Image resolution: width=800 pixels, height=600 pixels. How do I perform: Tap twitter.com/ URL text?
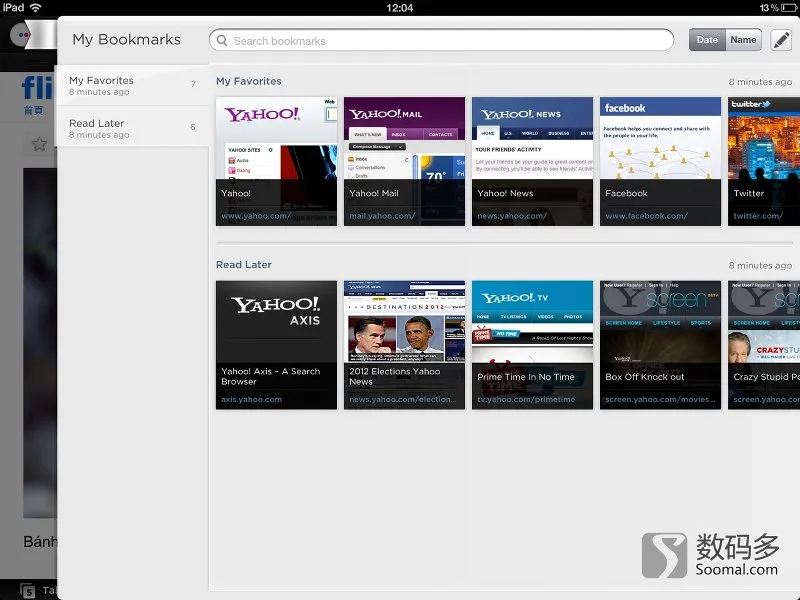[x=758, y=216]
